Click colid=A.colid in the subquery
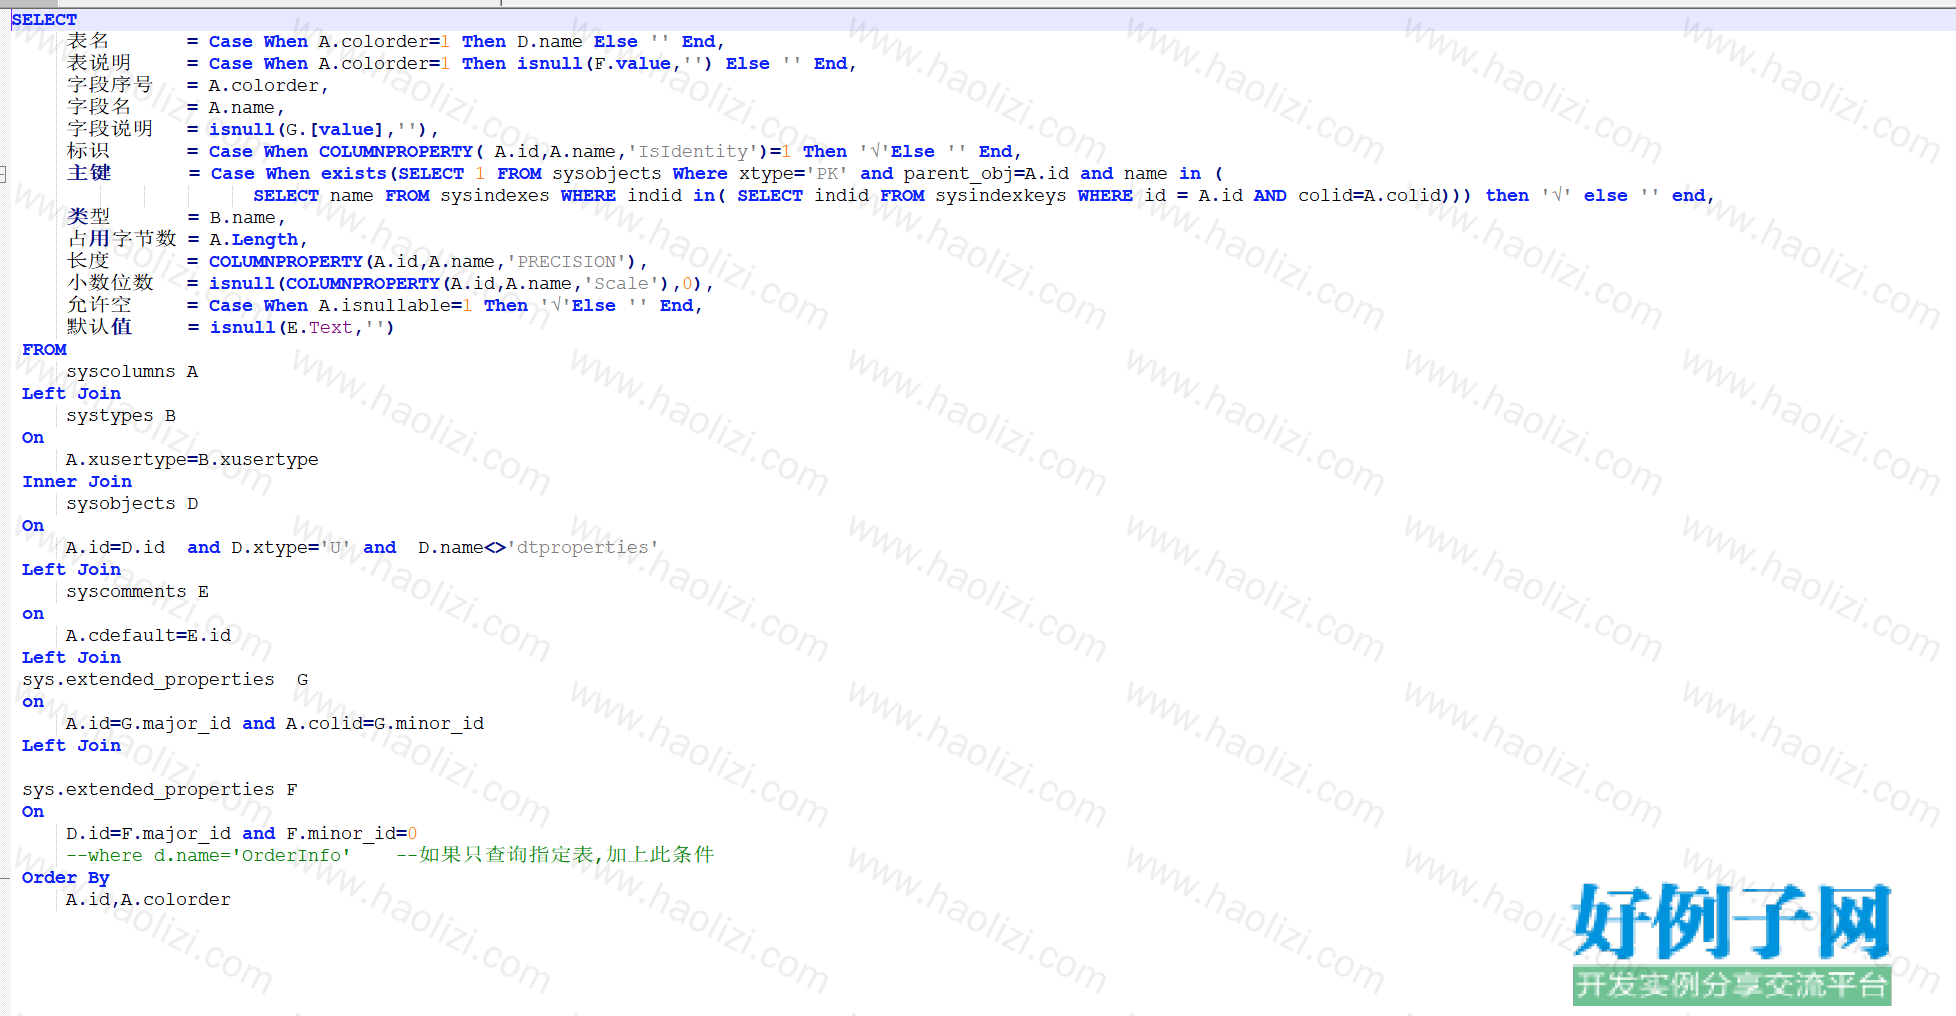This screenshot has width=1956, height=1016. click(x=1371, y=195)
